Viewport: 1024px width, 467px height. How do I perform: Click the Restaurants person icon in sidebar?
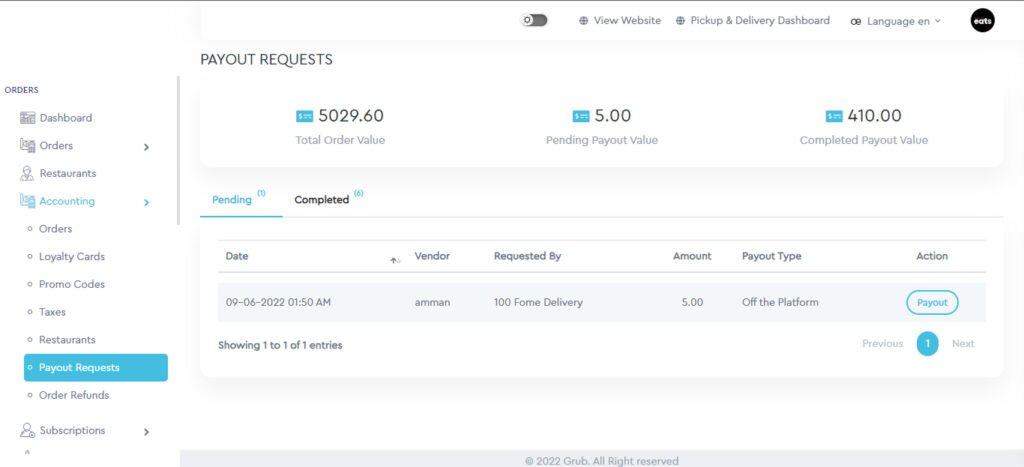pos(27,173)
